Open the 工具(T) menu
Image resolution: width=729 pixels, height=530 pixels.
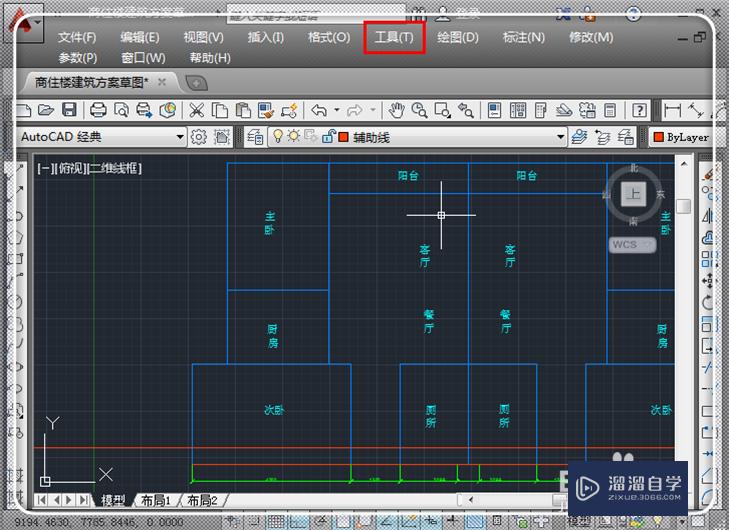click(x=394, y=37)
